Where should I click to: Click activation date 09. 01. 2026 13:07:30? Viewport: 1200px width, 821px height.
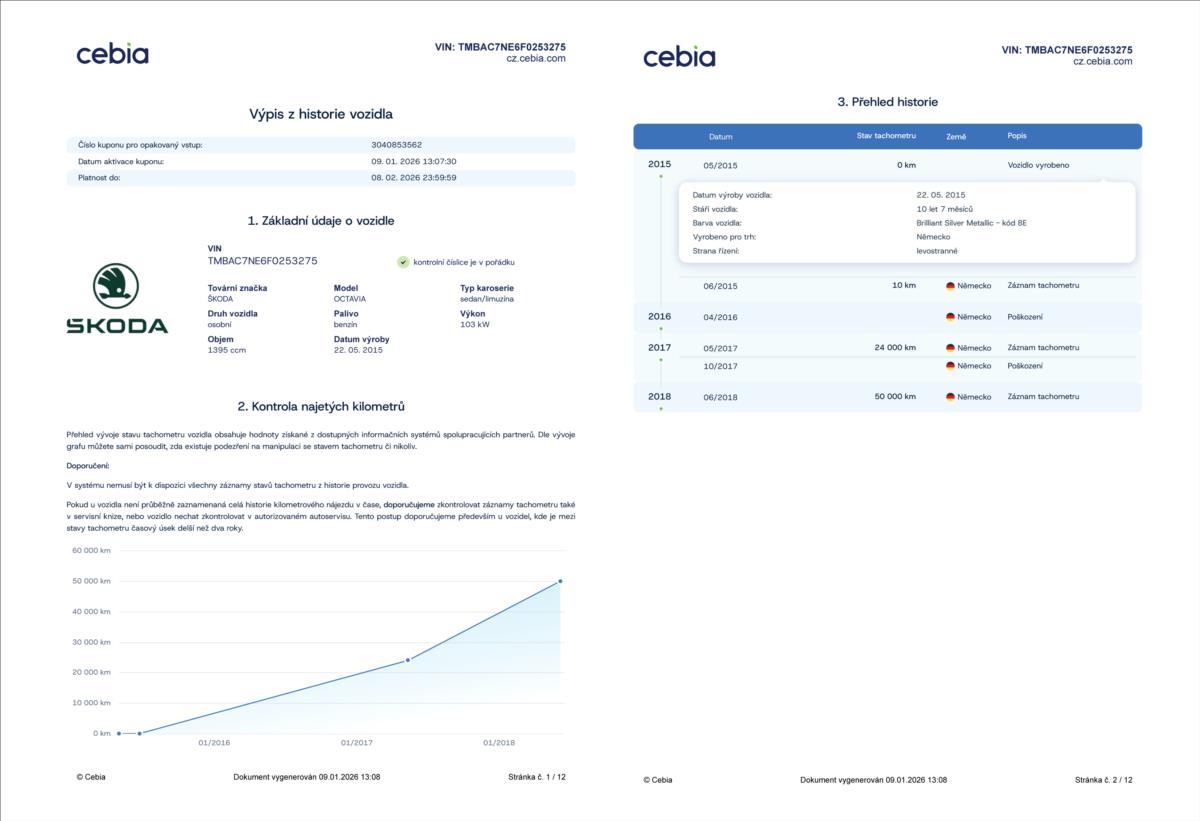414,161
